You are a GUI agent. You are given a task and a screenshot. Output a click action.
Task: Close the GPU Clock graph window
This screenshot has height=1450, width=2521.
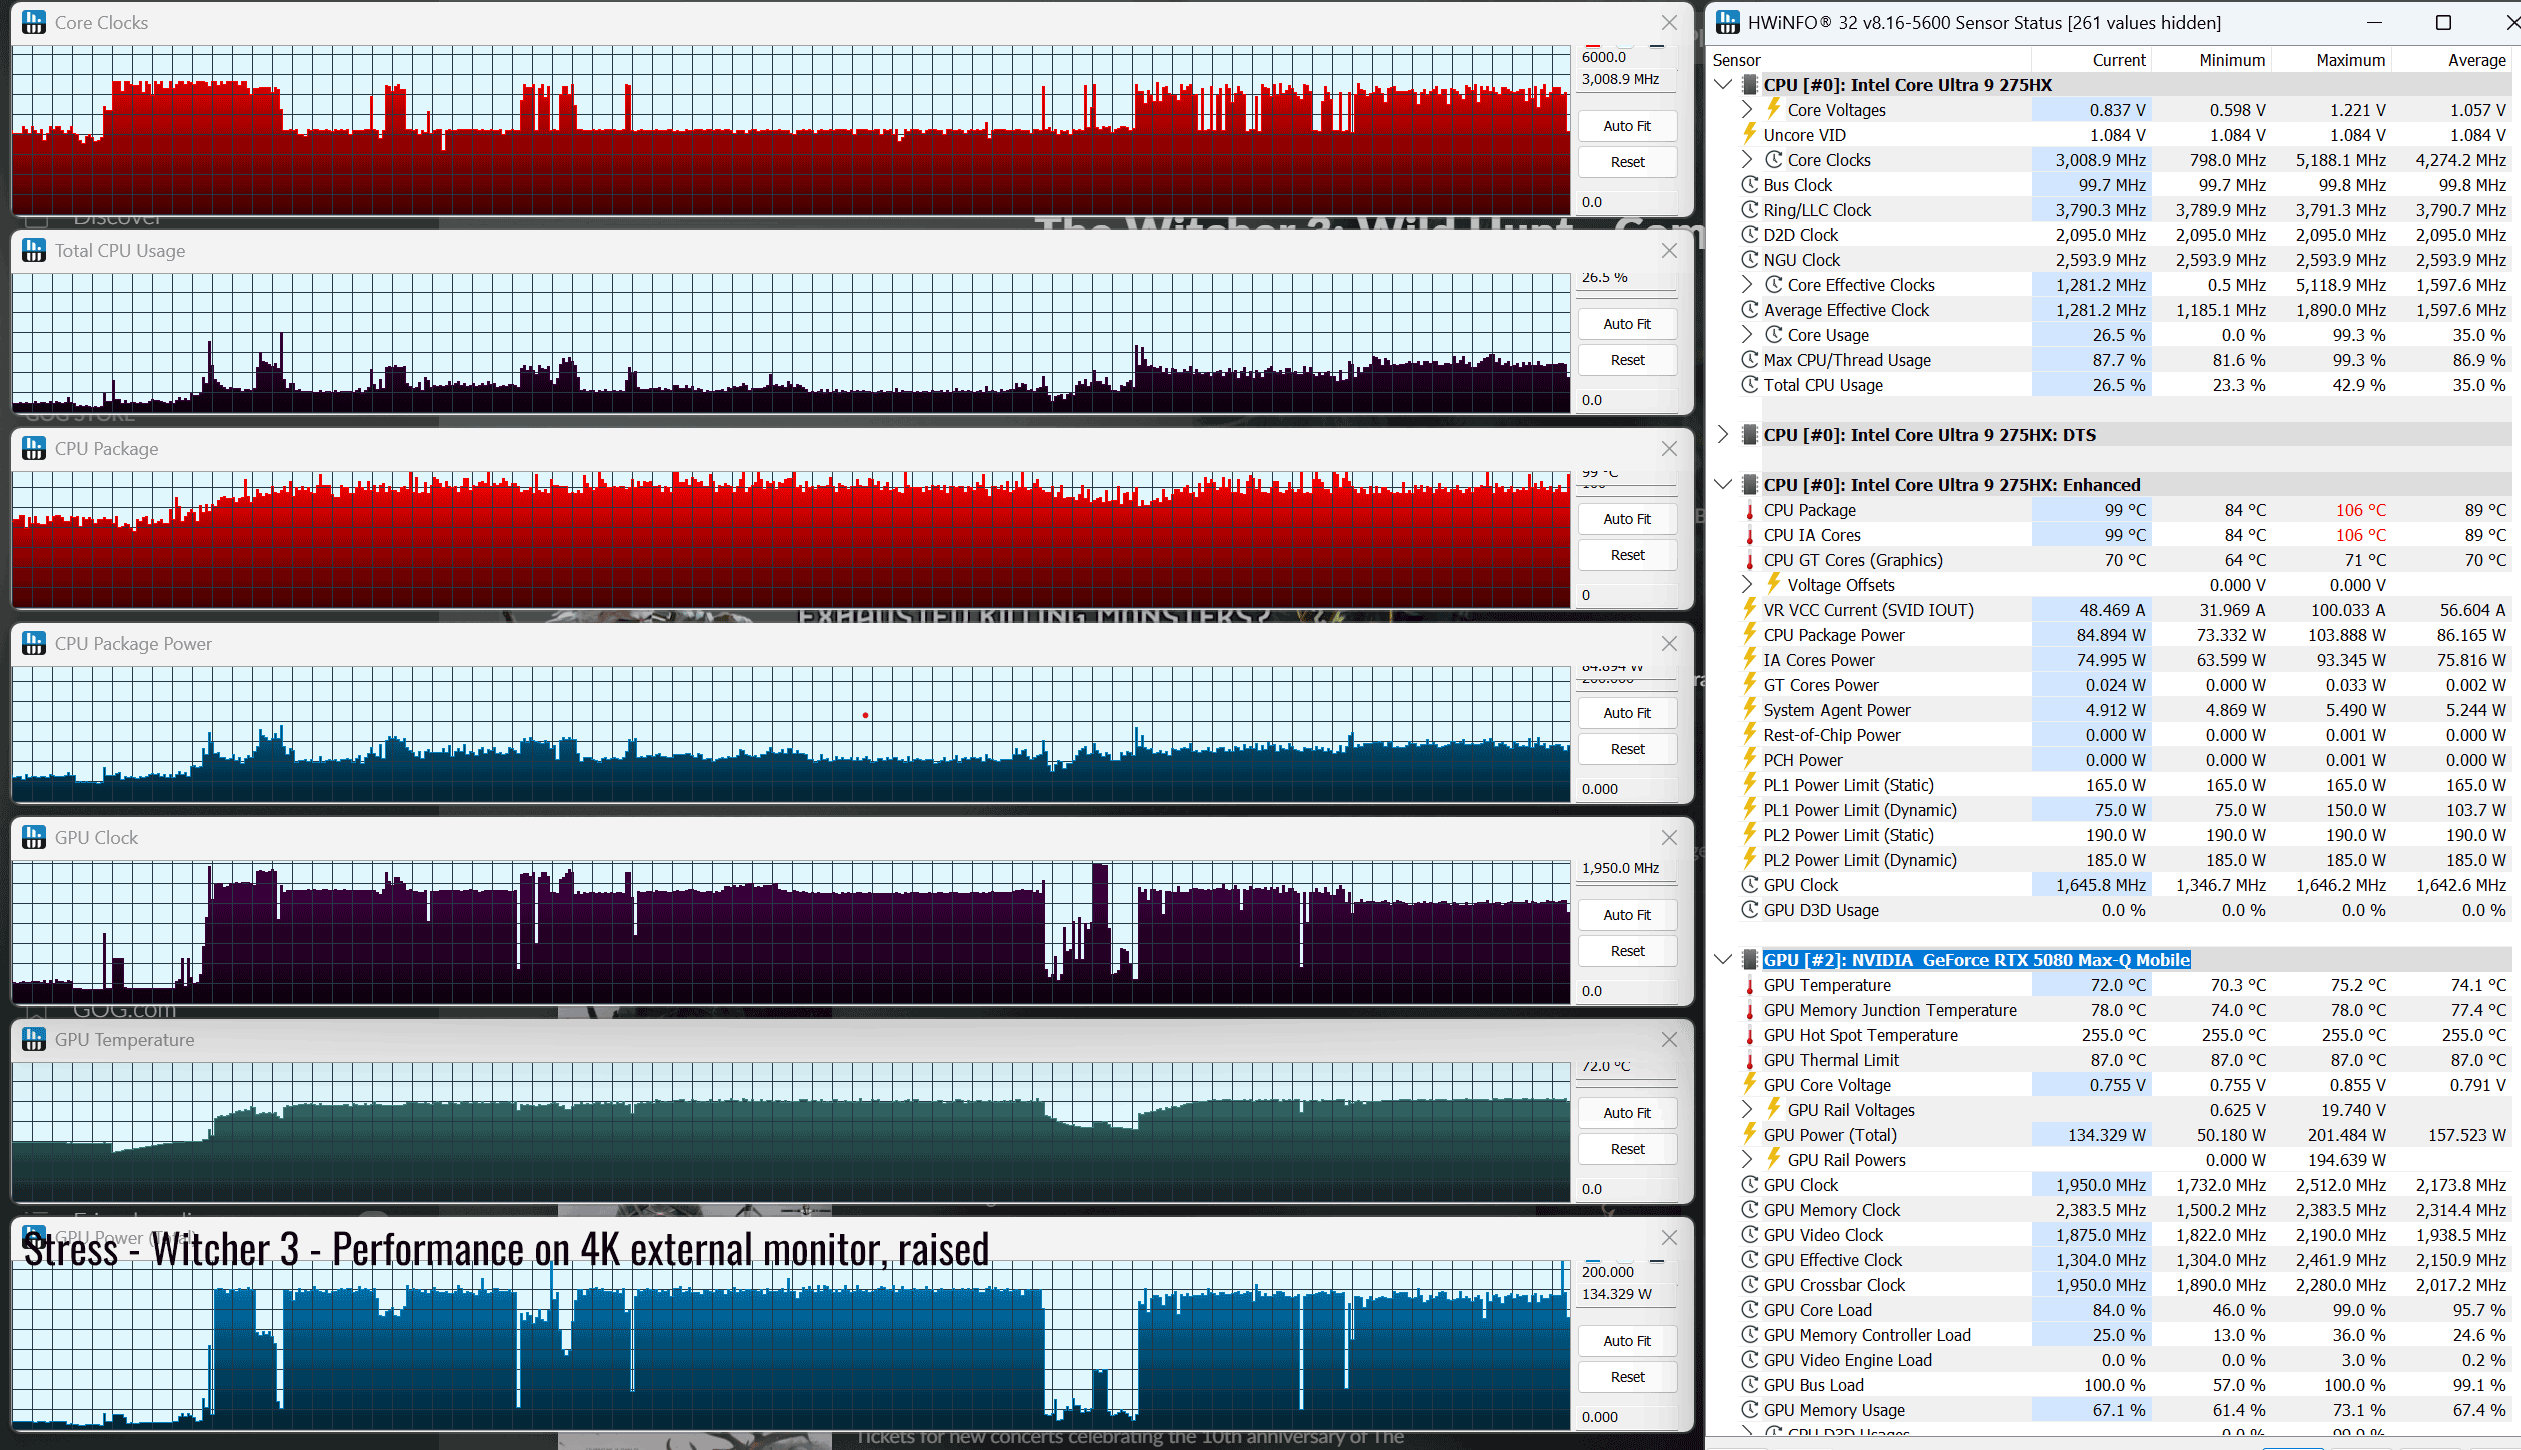[x=1669, y=837]
